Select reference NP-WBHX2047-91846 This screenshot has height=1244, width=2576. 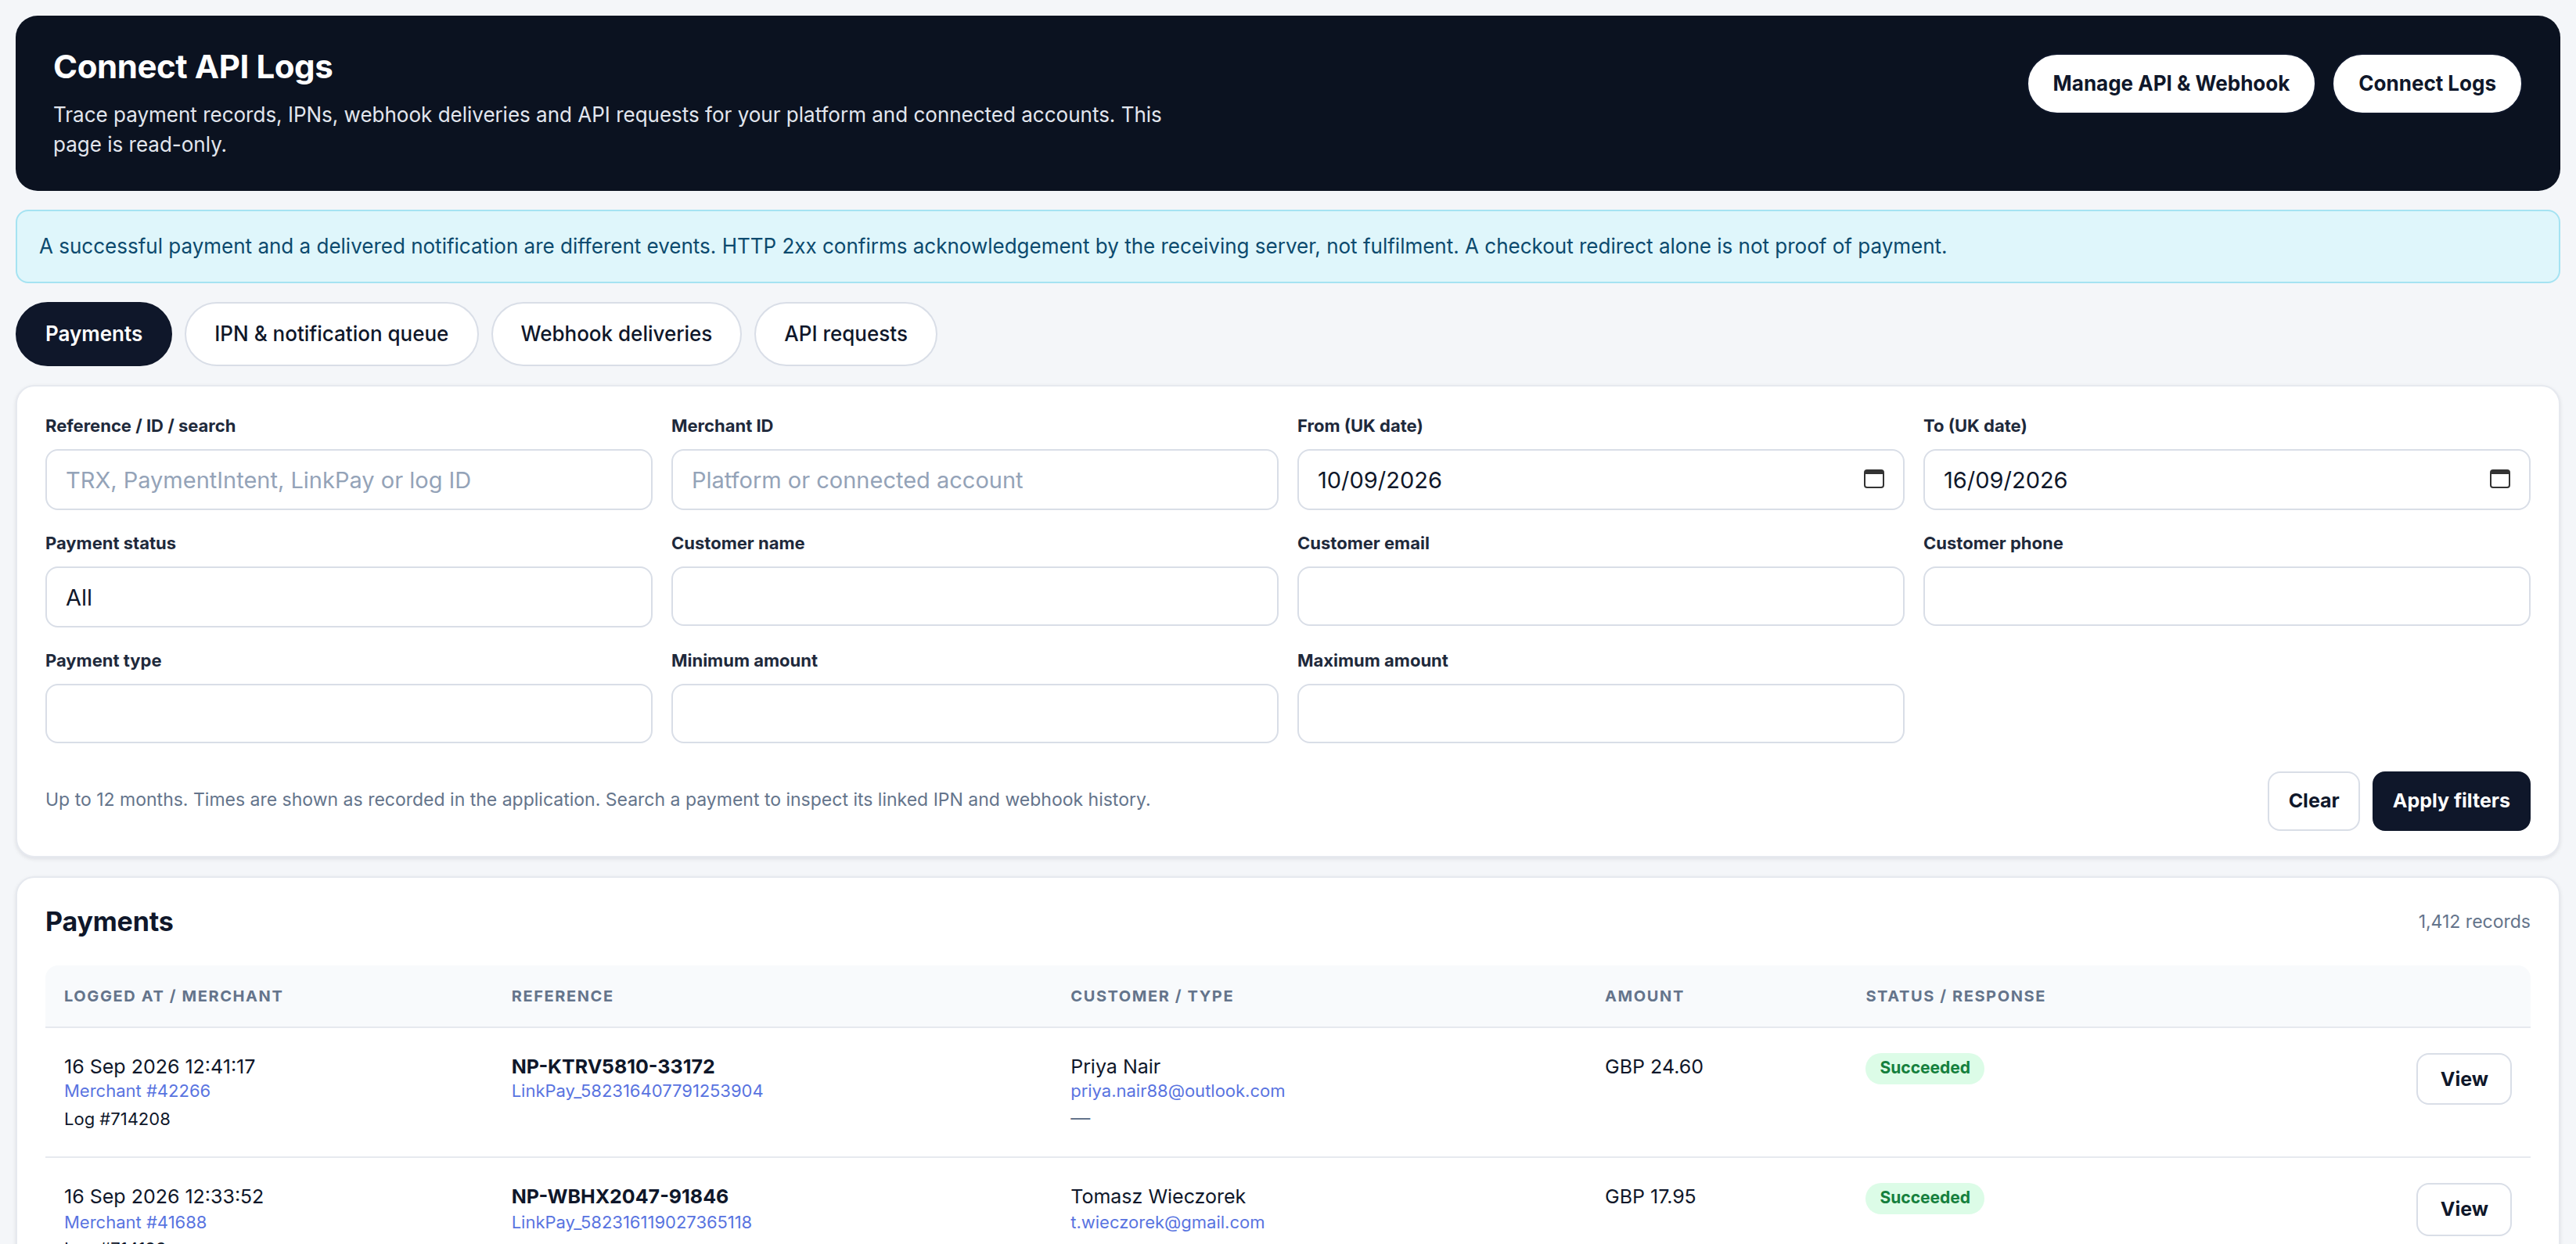[x=620, y=1196]
